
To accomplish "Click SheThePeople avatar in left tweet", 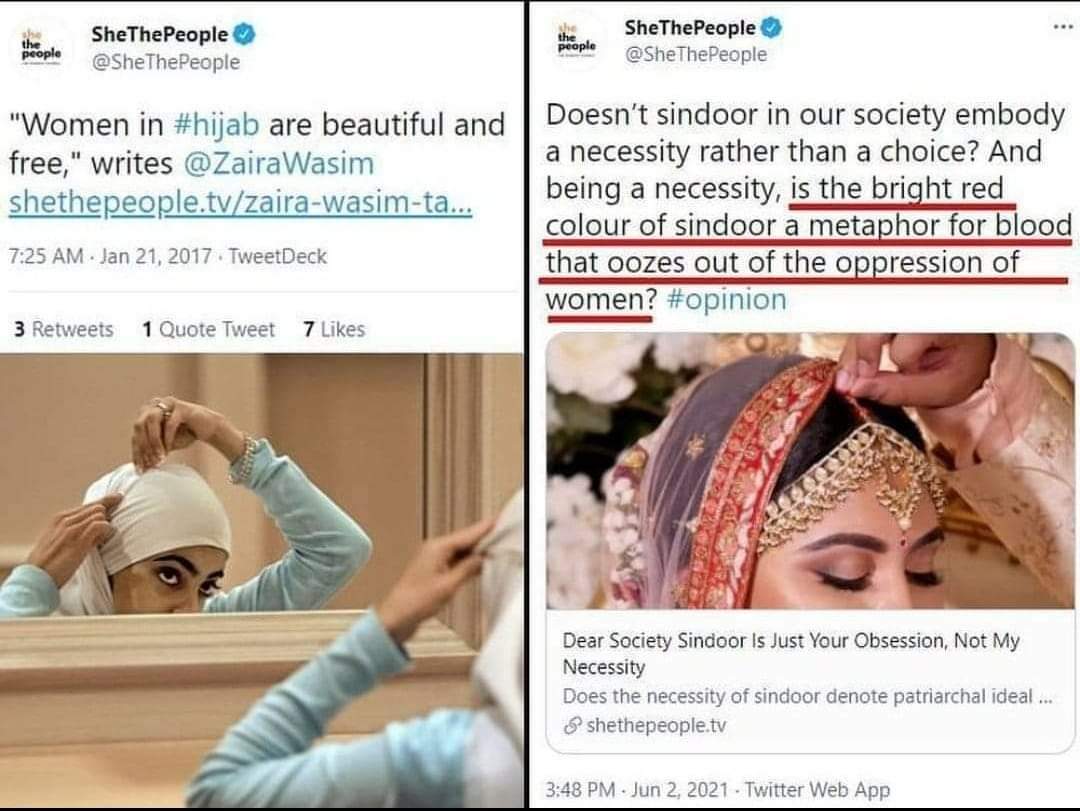I will [41, 47].
